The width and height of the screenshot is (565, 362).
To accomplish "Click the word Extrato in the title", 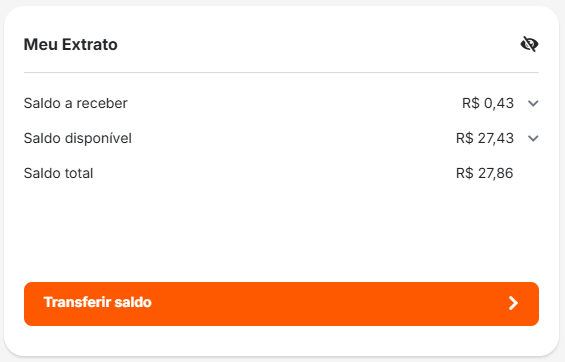I will click(x=90, y=45).
